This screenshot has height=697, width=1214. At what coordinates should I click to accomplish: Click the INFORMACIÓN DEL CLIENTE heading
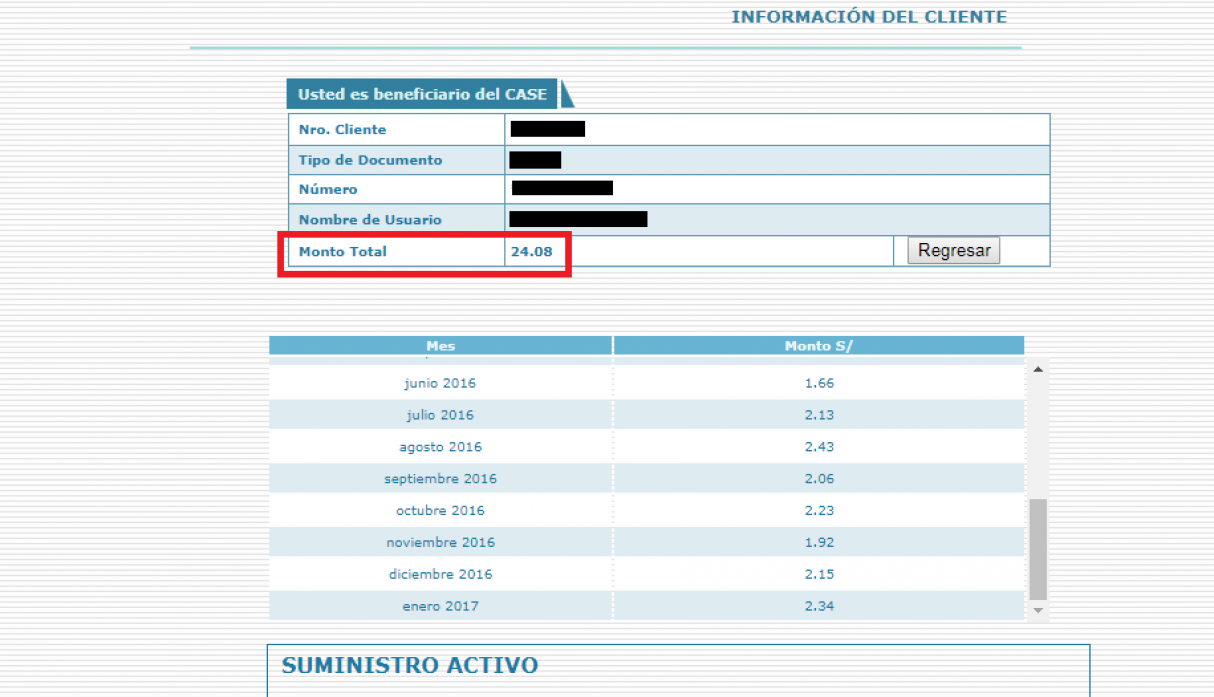869,17
